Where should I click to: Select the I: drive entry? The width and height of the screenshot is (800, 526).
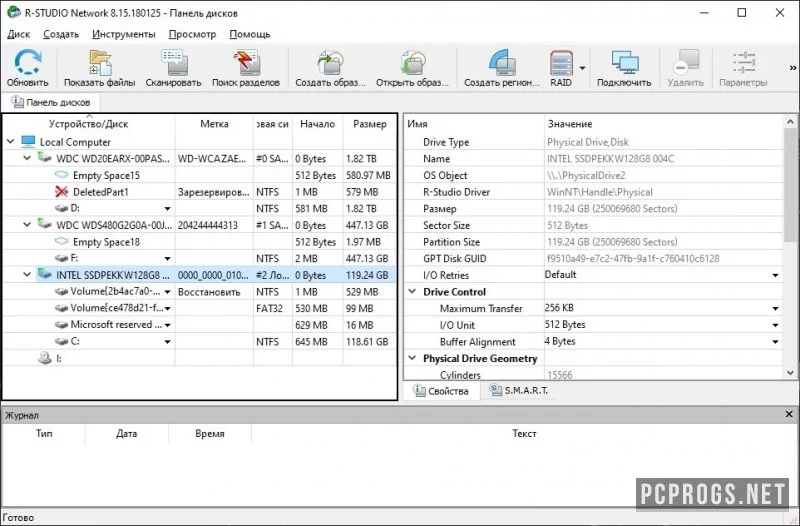point(59,359)
